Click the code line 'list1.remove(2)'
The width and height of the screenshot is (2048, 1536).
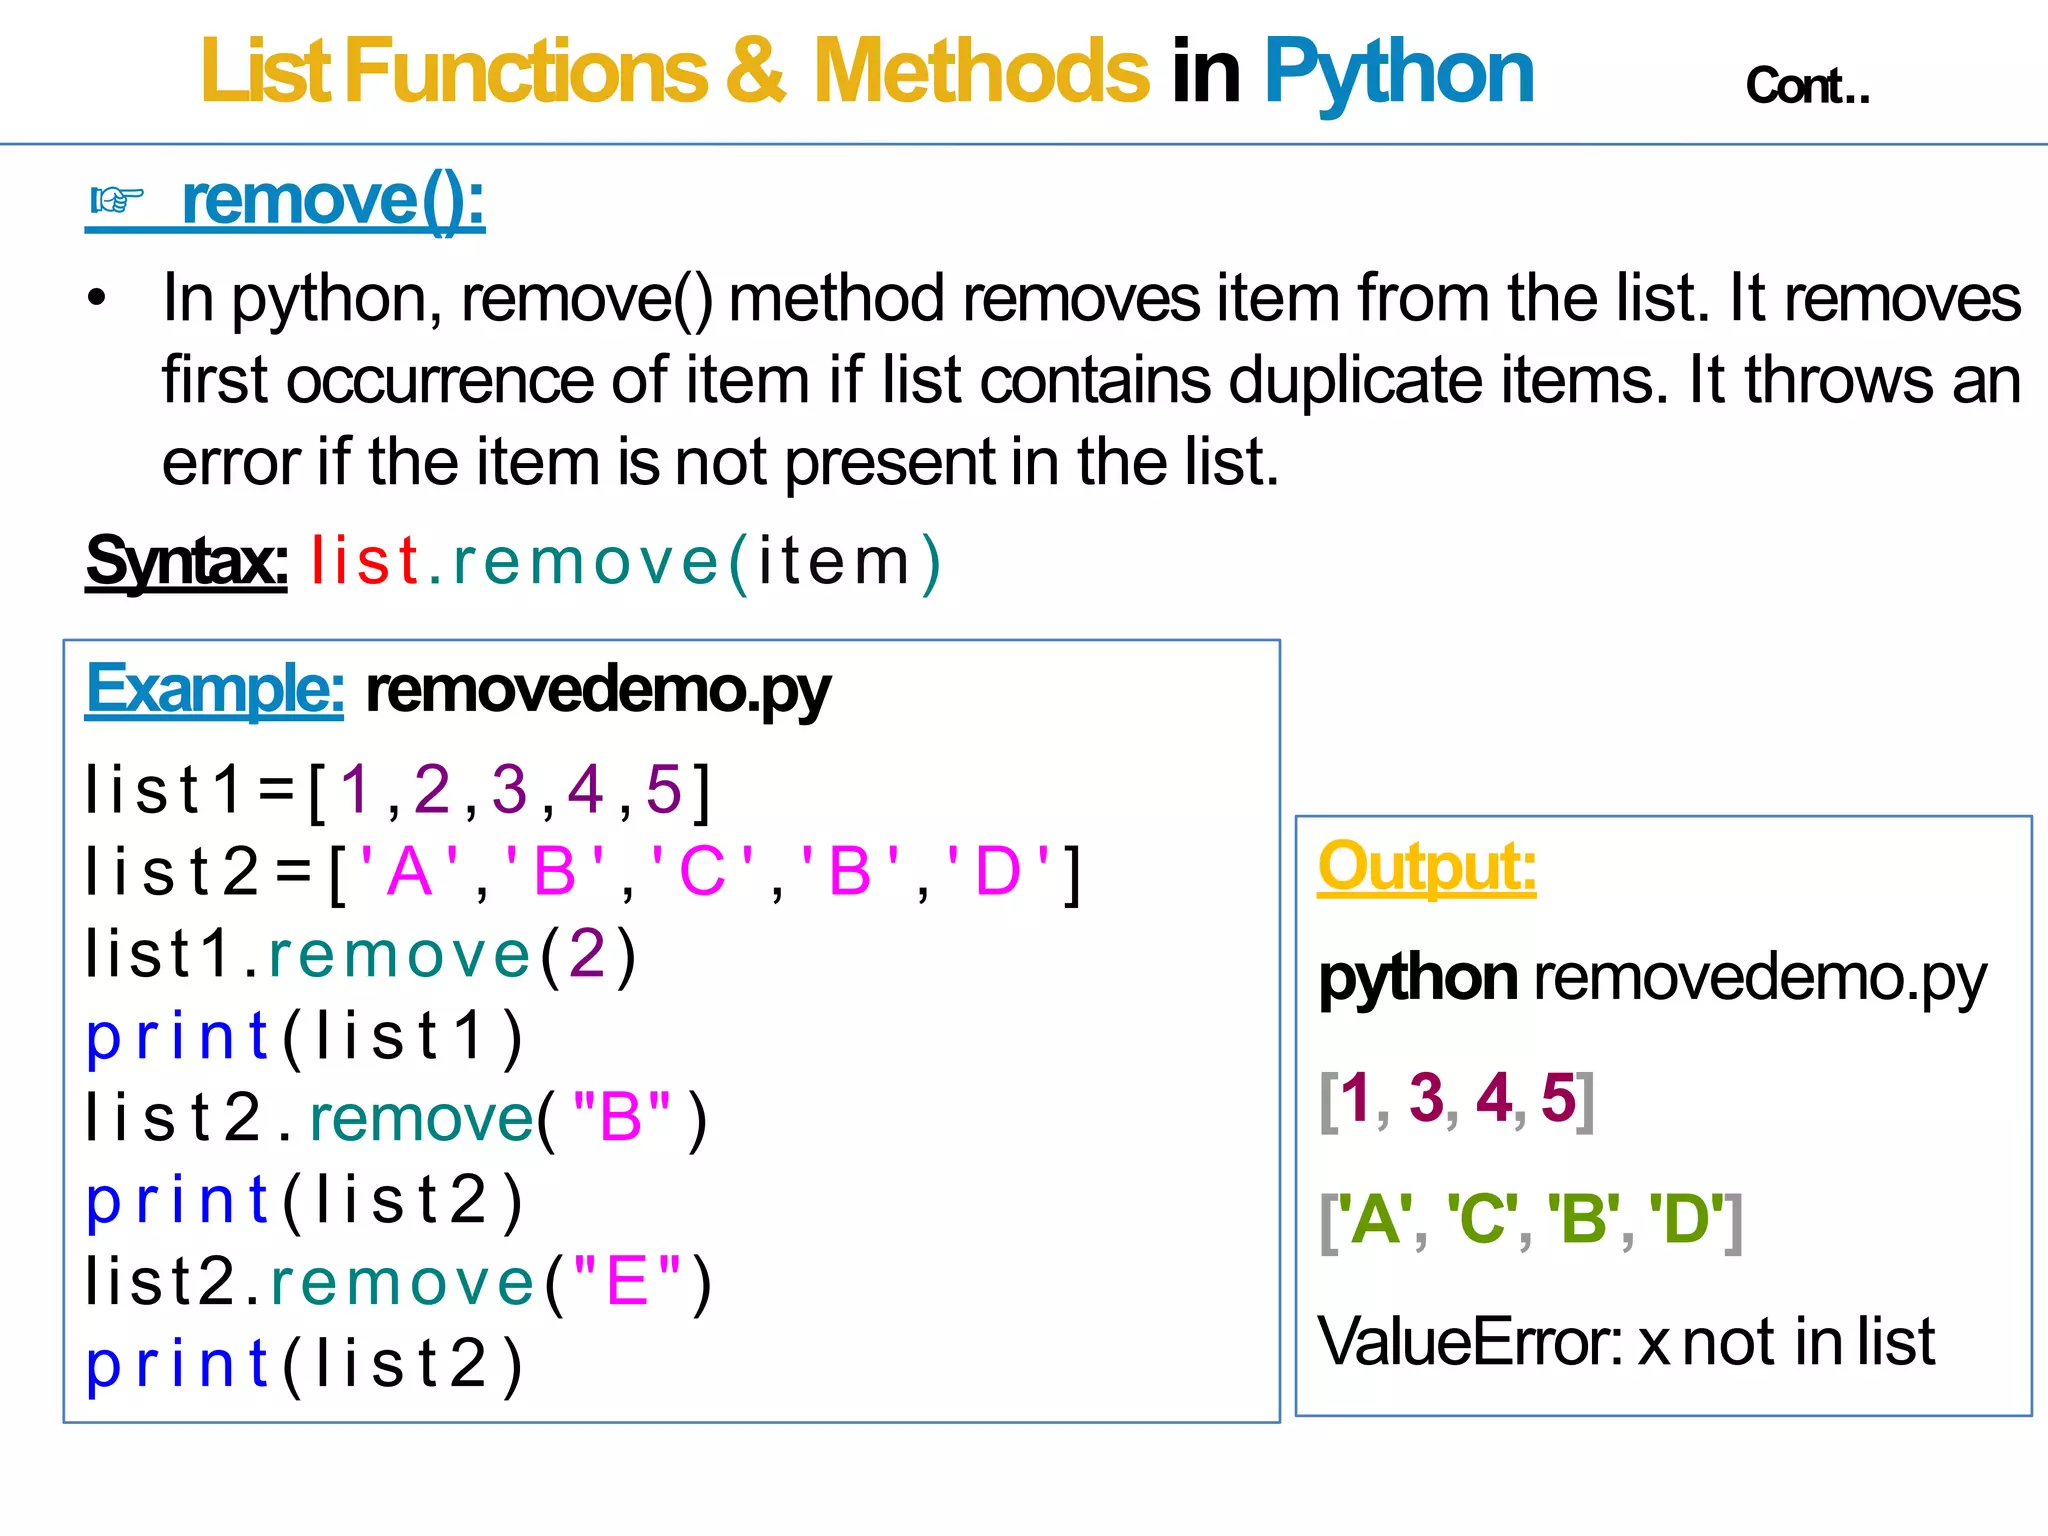coord(361,955)
